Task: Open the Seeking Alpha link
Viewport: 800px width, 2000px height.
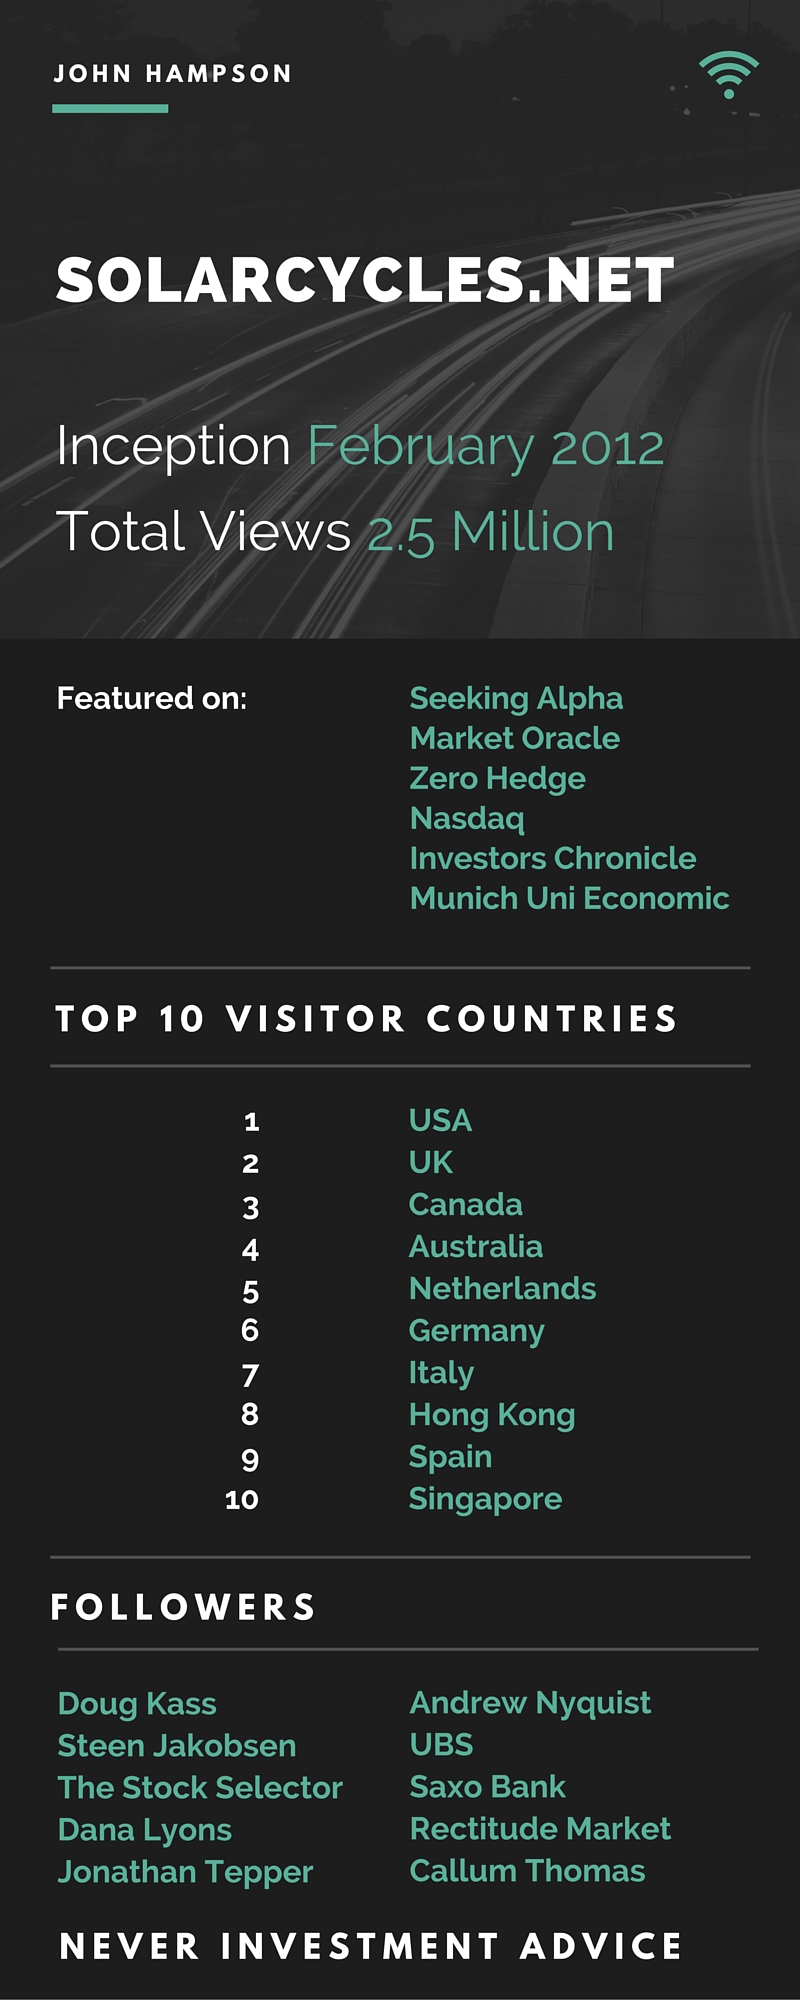Action: point(516,698)
